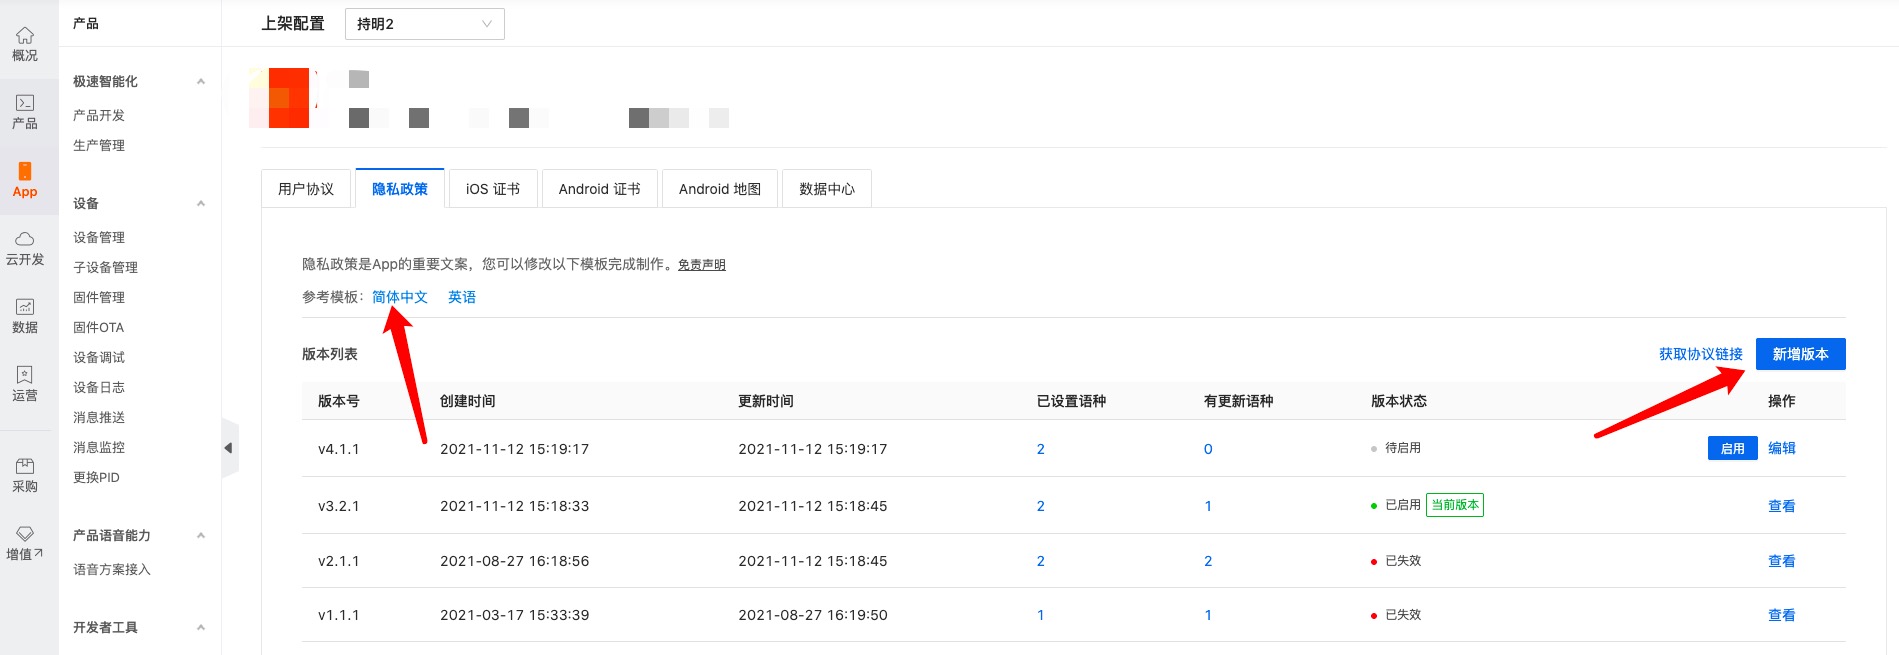This screenshot has height=655, width=1899.
Task: Switch to the 用户协议 tab
Action: (x=306, y=189)
